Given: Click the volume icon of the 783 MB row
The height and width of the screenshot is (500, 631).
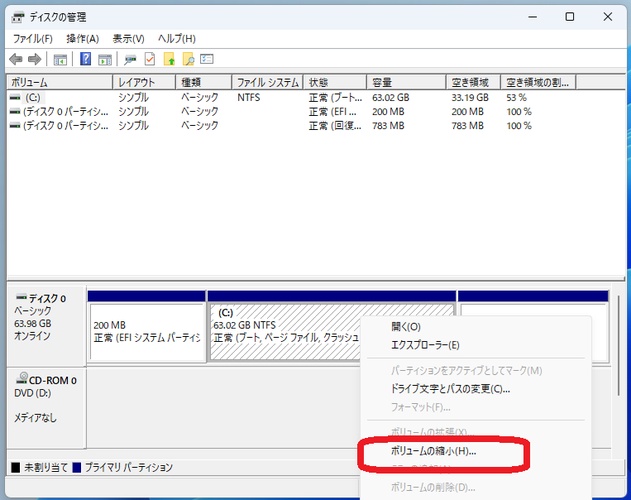Looking at the screenshot, I should (x=15, y=126).
